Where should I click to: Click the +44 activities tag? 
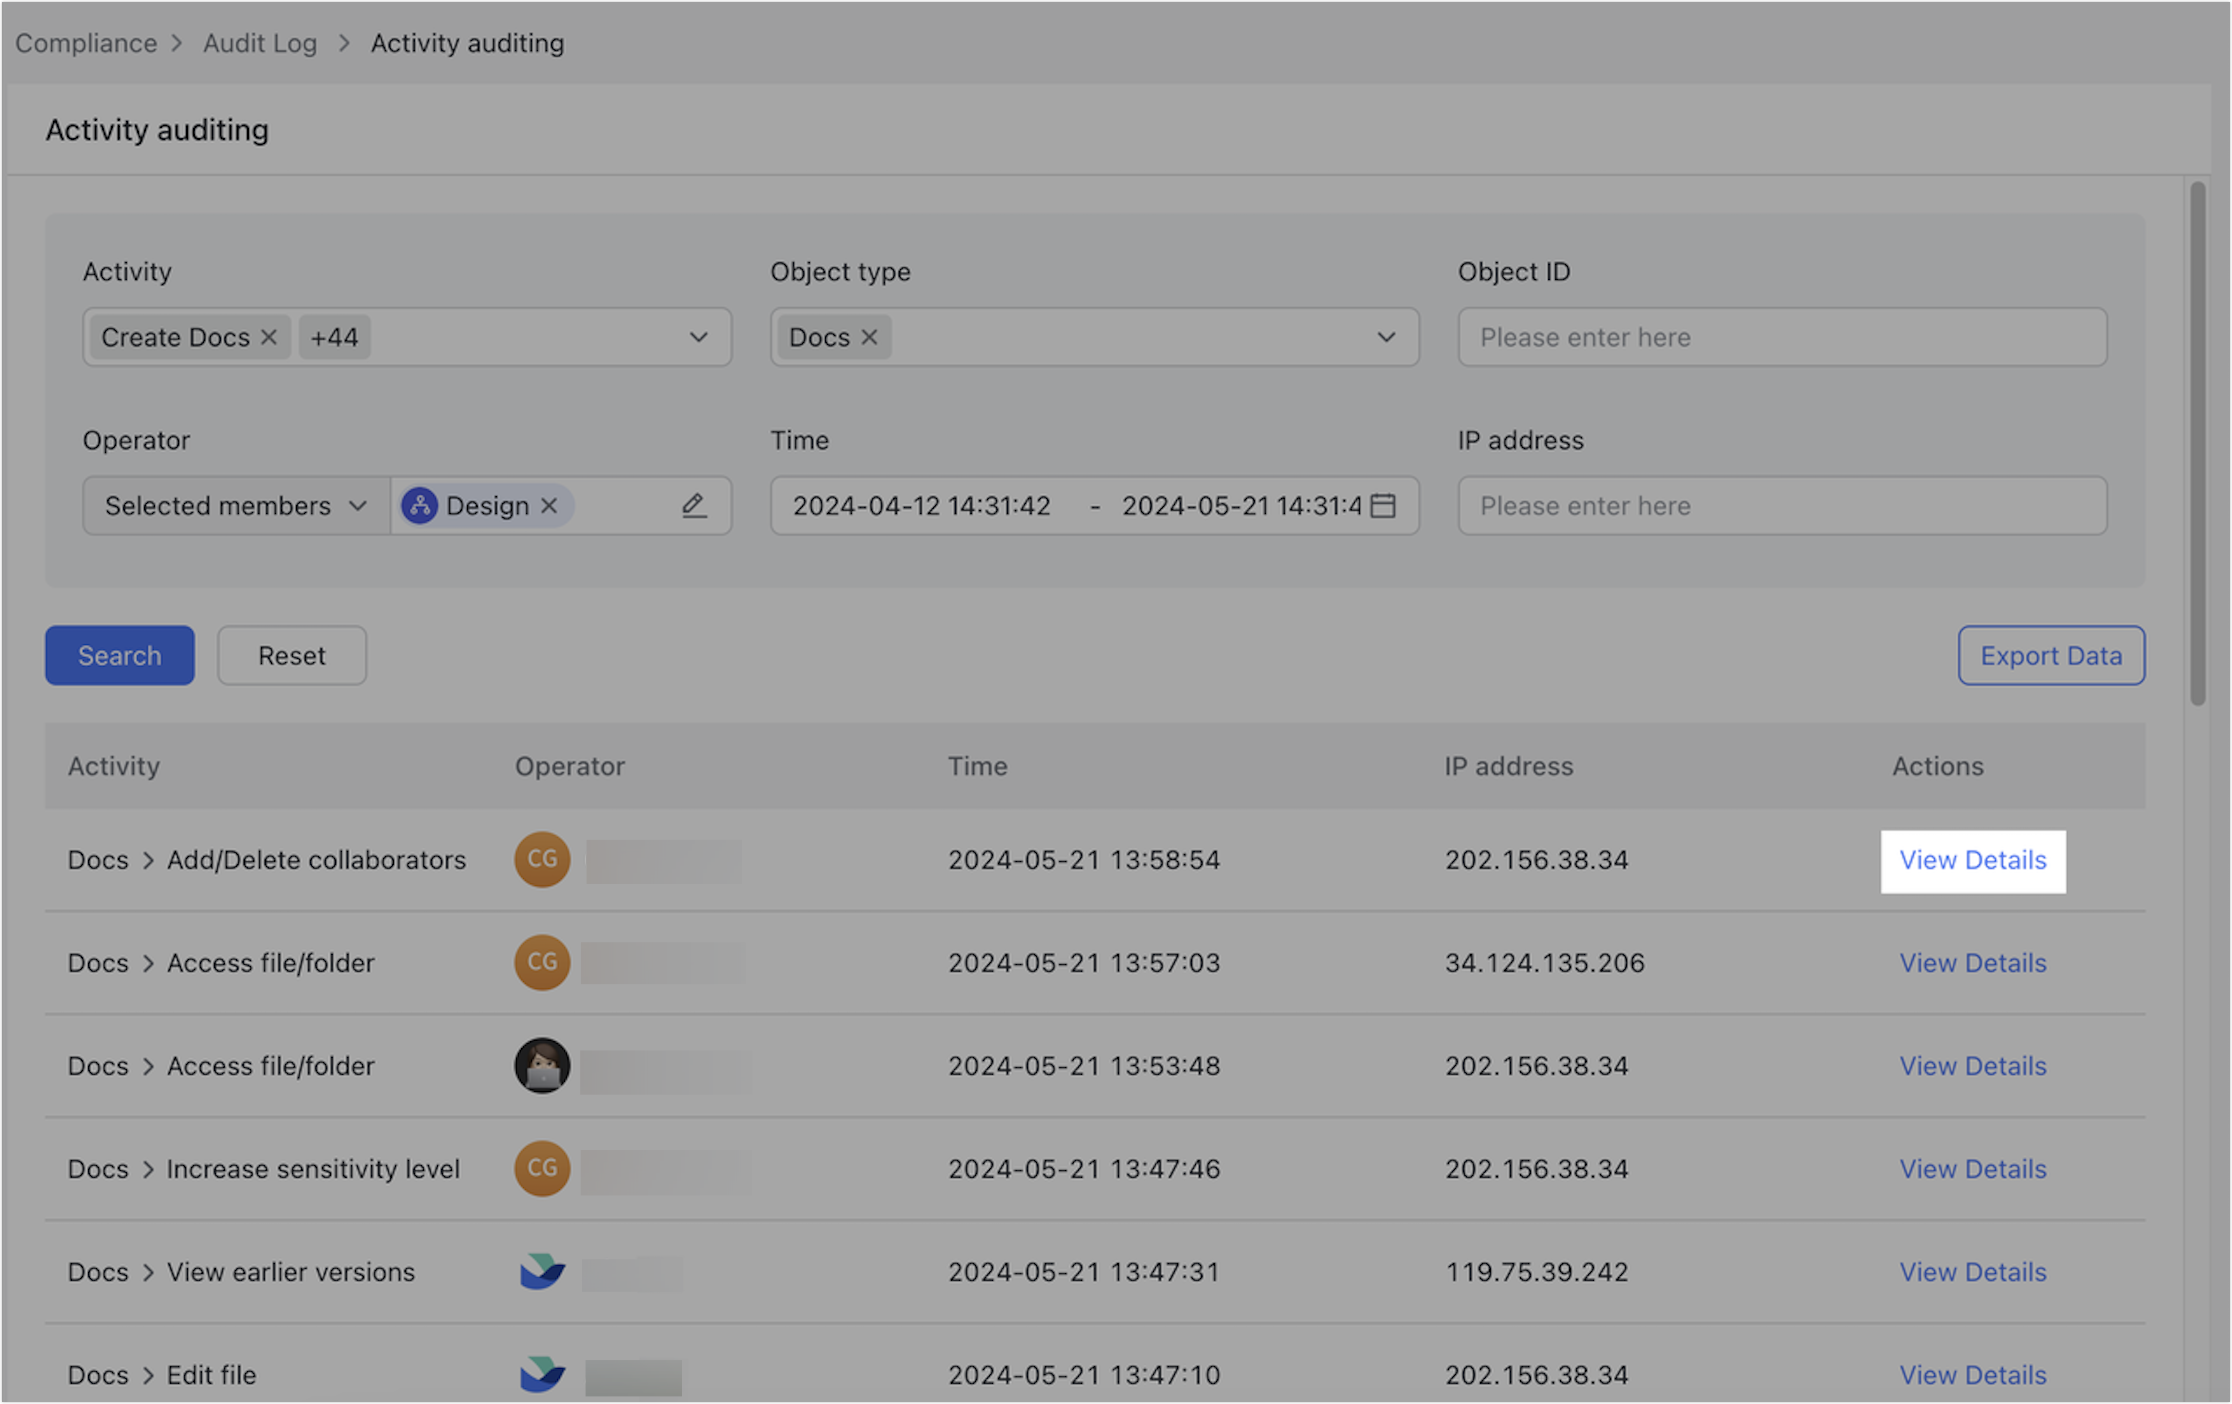tap(334, 337)
